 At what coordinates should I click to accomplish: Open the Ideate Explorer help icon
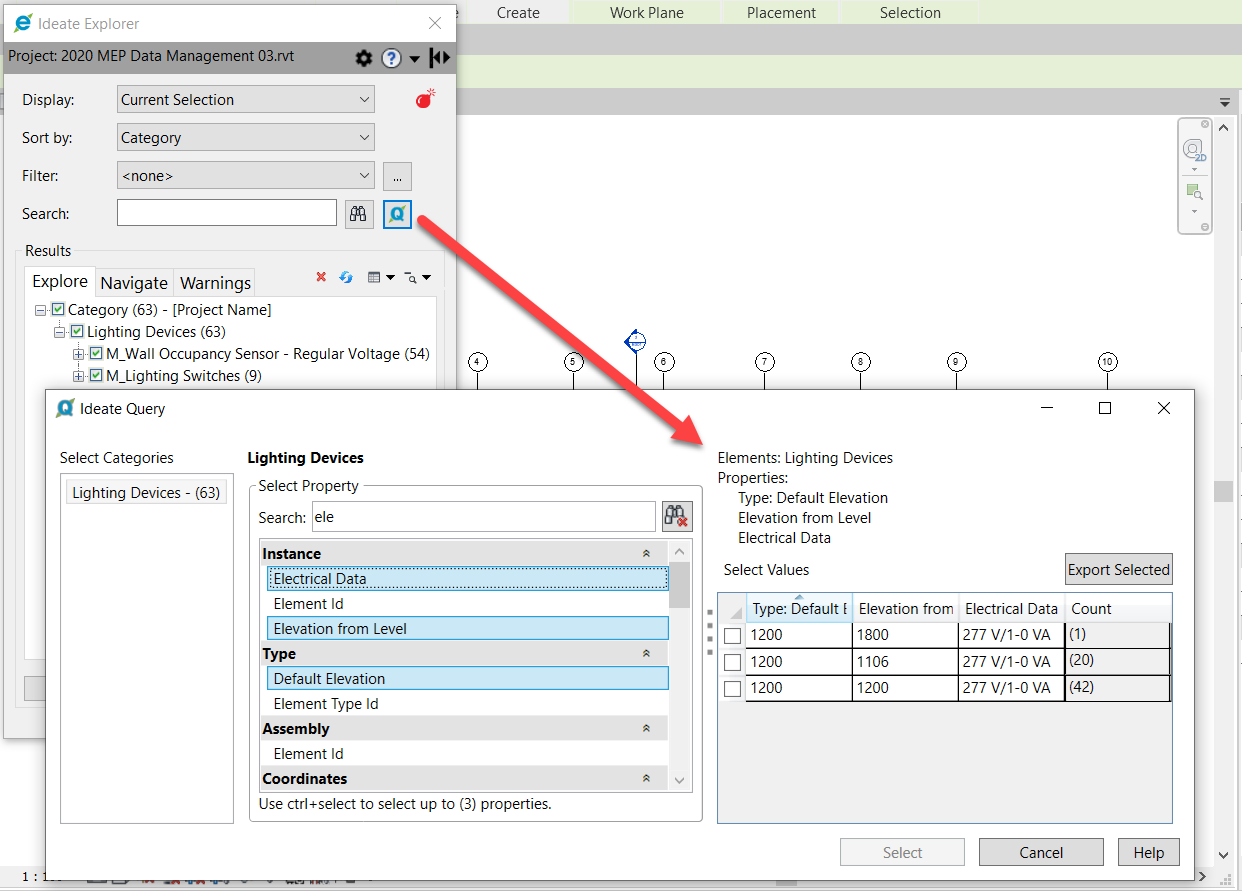click(x=391, y=58)
